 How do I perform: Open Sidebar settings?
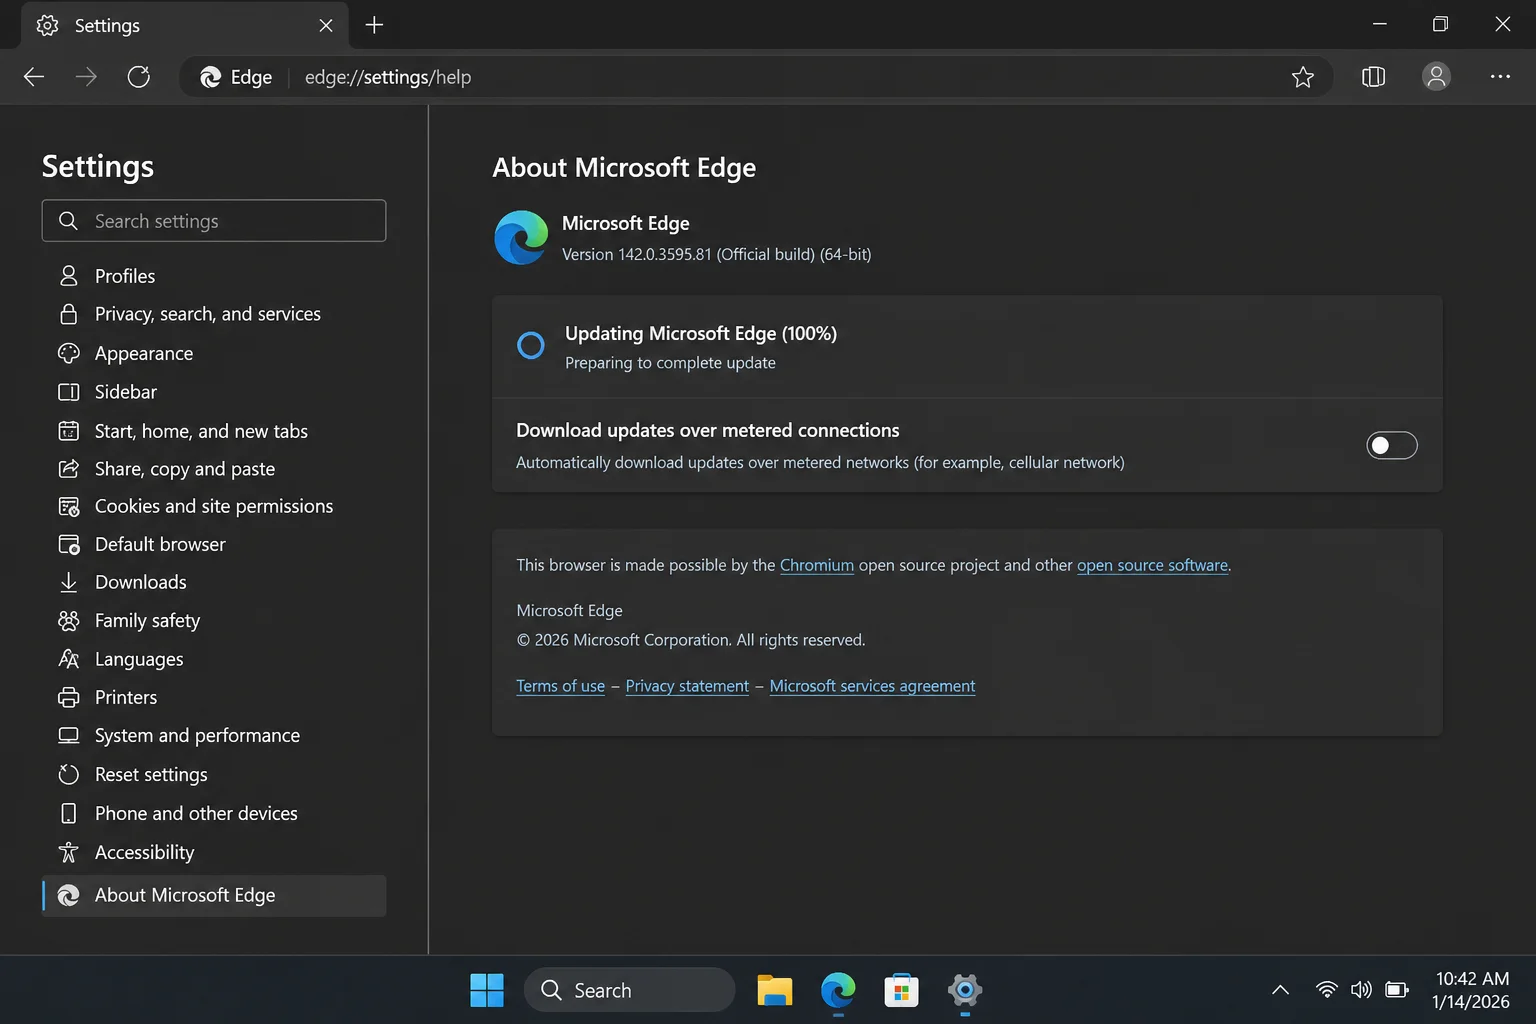point(214,392)
